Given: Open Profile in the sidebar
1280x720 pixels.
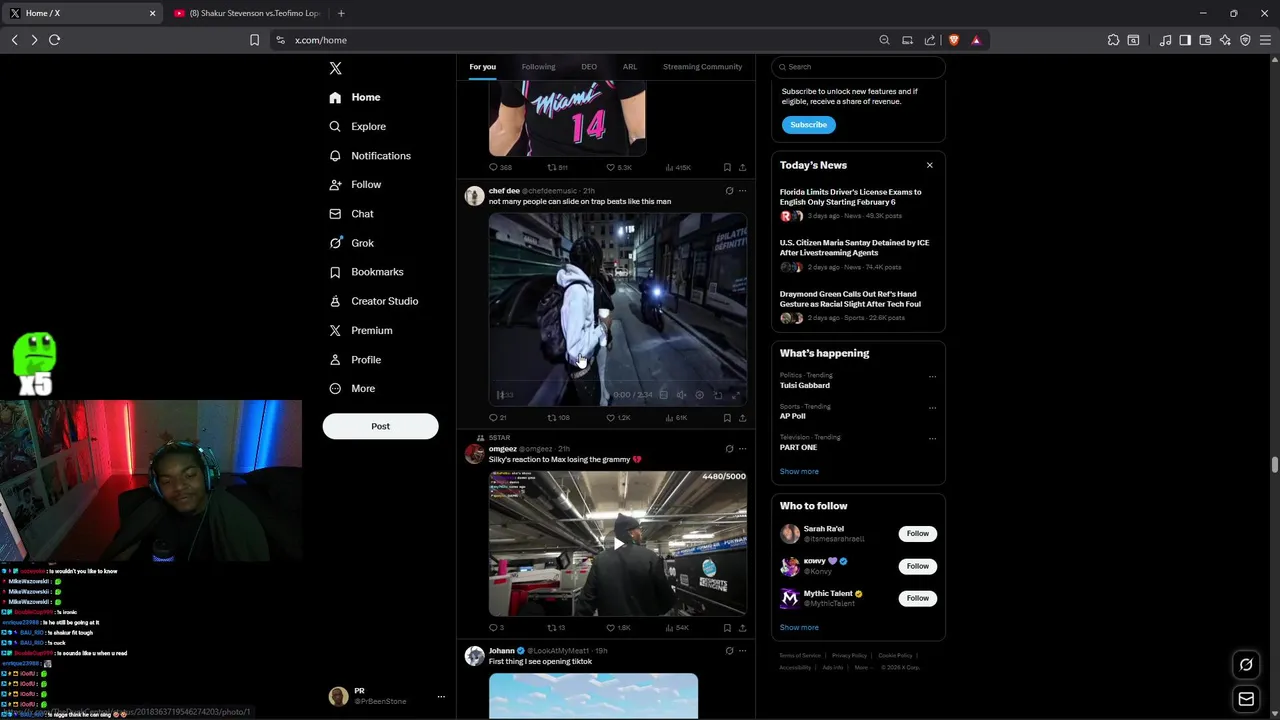Looking at the screenshot, I should click(x=355, y=360).
